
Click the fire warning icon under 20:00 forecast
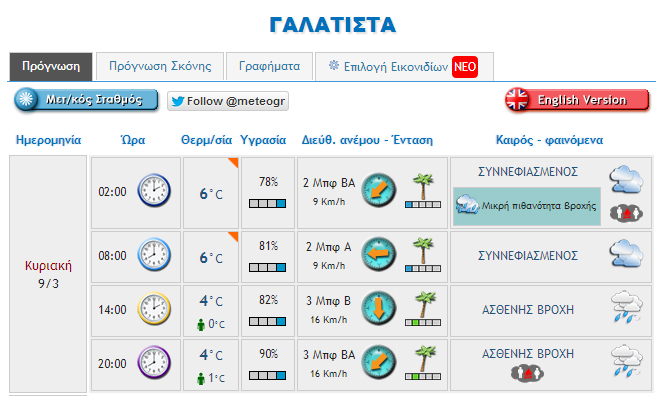[528, 373]
